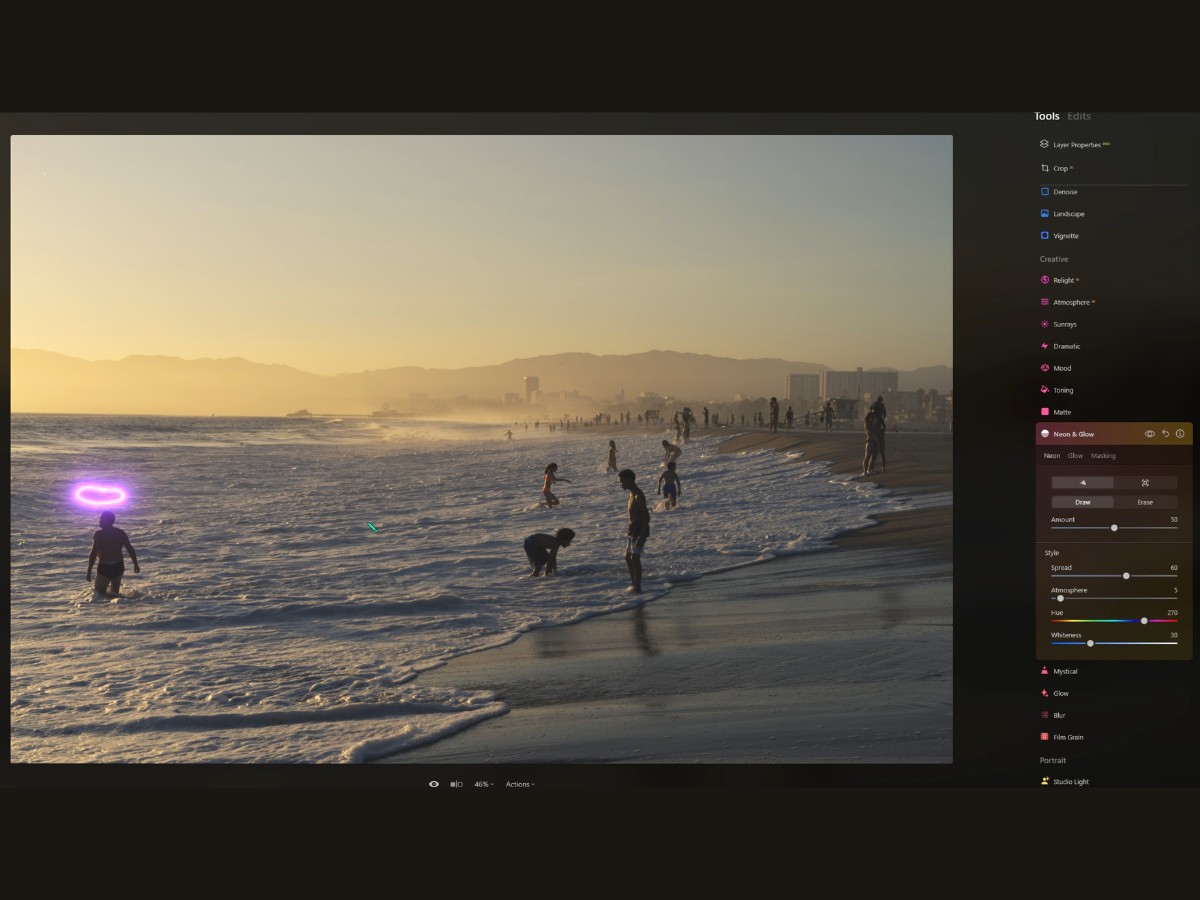Select the Erase mode

[x=1145, y=502]
